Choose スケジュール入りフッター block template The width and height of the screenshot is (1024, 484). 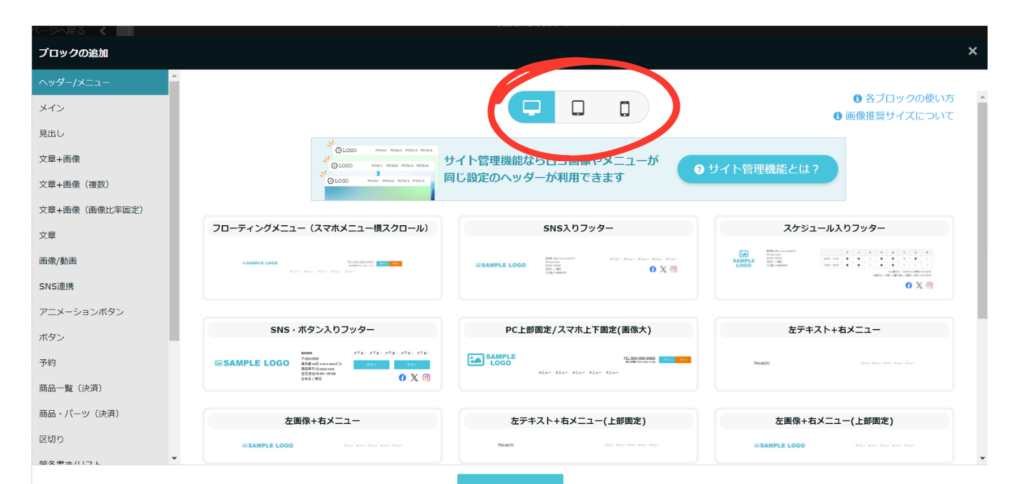coord(834,257)
